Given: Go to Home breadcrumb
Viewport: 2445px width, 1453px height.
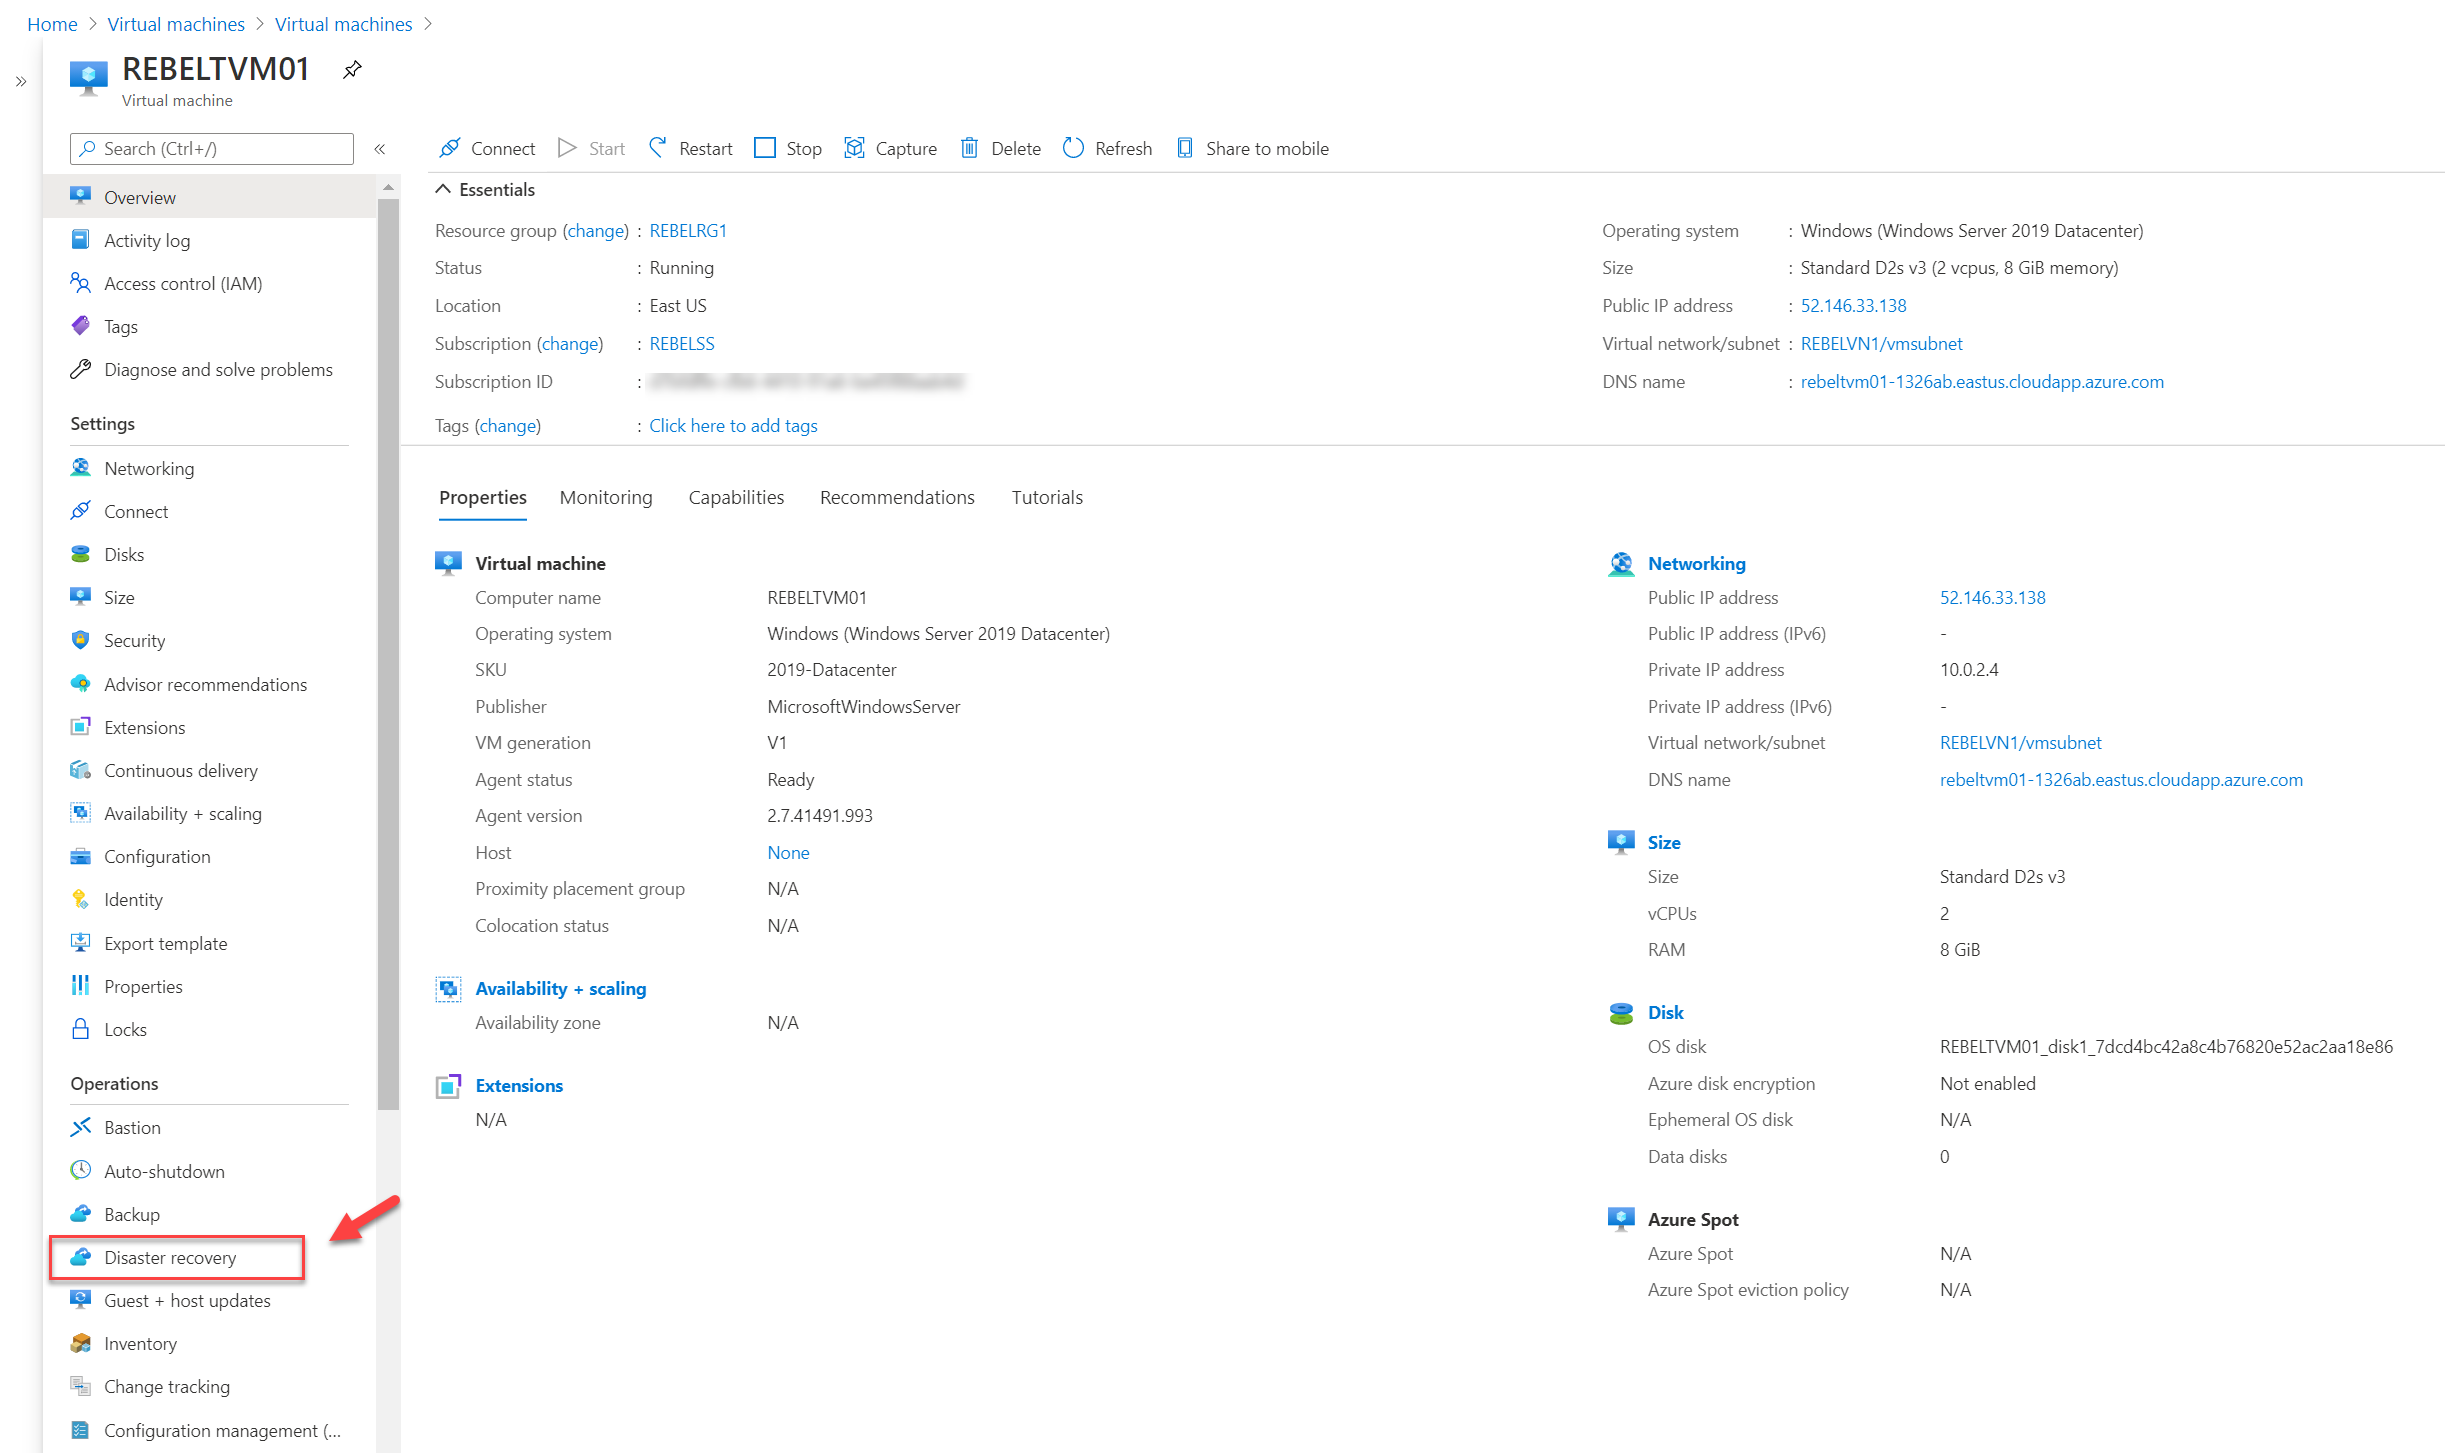Looking at the screenshot, I should tap(52, 24).
